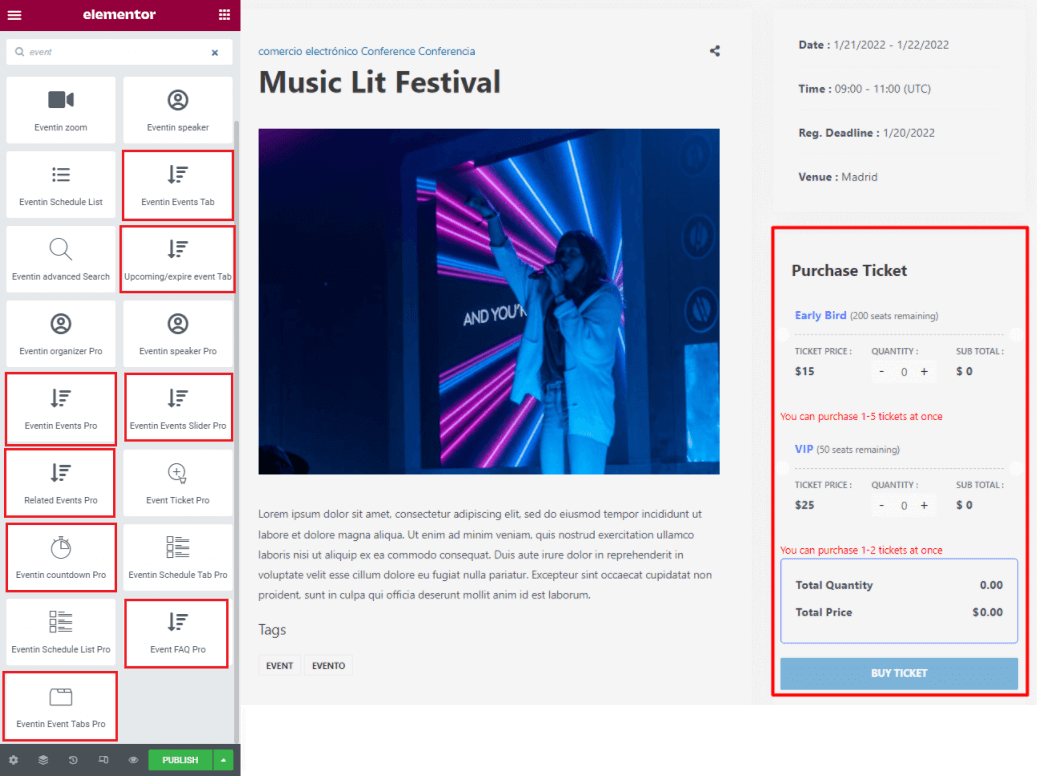Click the share icon above the event
This screenshot has width=1037, height=784.
[715, 50]
